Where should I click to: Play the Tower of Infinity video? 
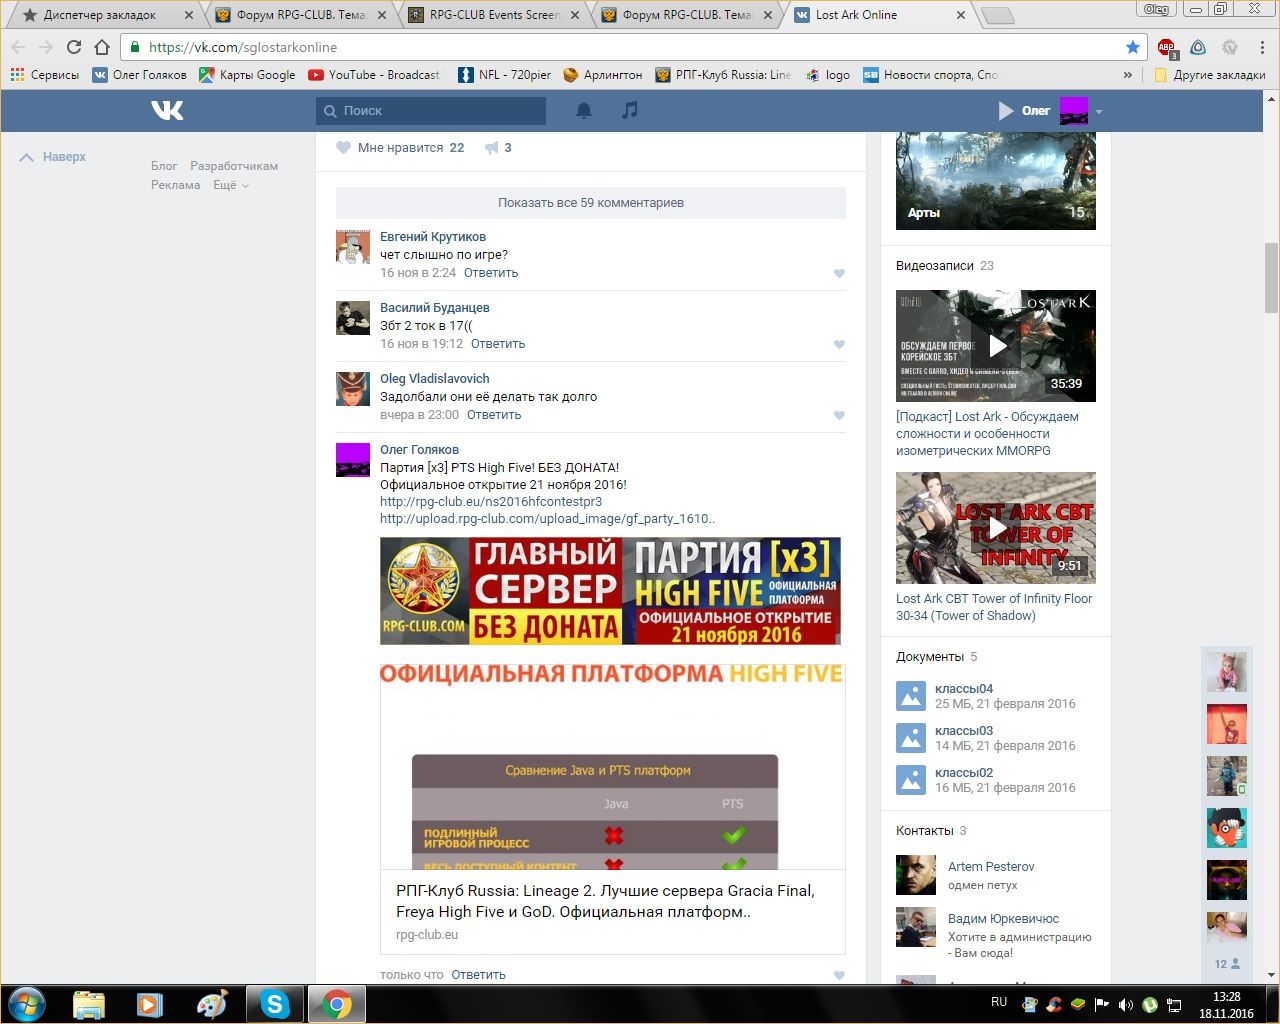[996, 528]
